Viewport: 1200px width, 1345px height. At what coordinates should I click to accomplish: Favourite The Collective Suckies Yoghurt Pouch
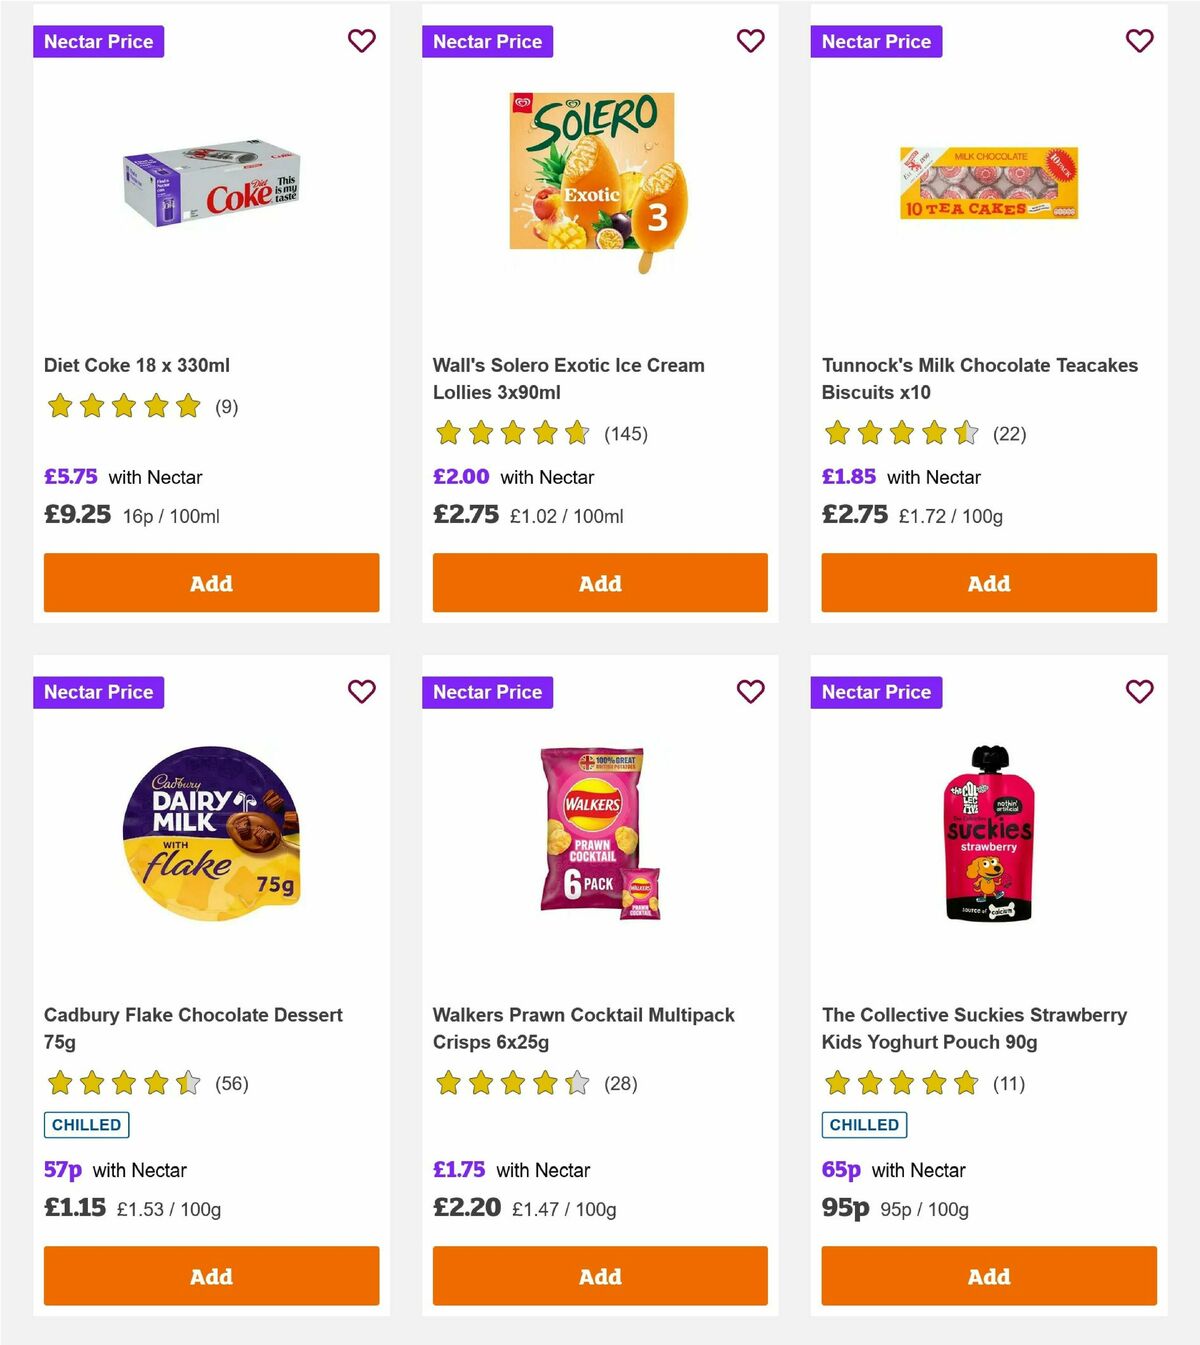(x=1139, y=691)
